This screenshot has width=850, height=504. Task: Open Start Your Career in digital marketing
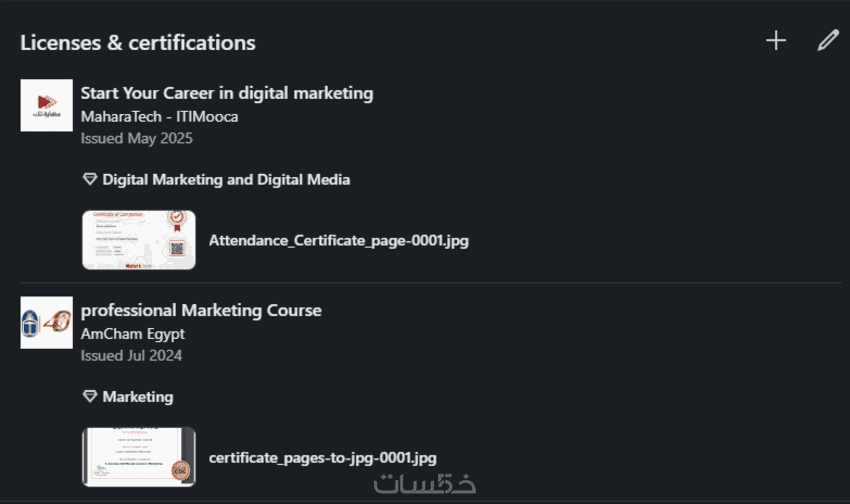click(227, 93)
